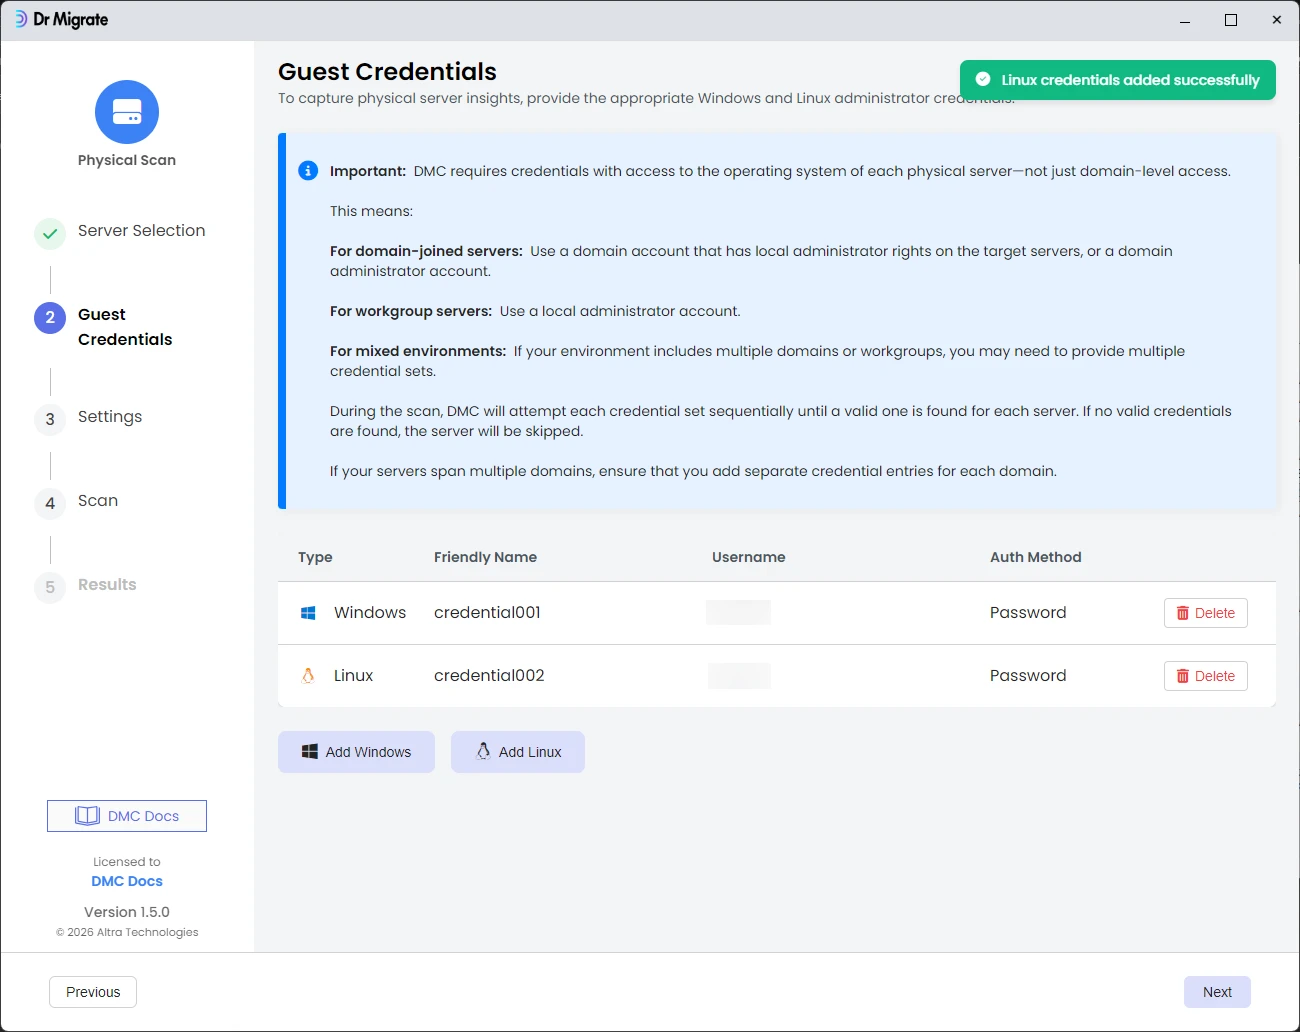Click the Physical Scan label
This screenshot has height=1032, width=1300.
127,160
